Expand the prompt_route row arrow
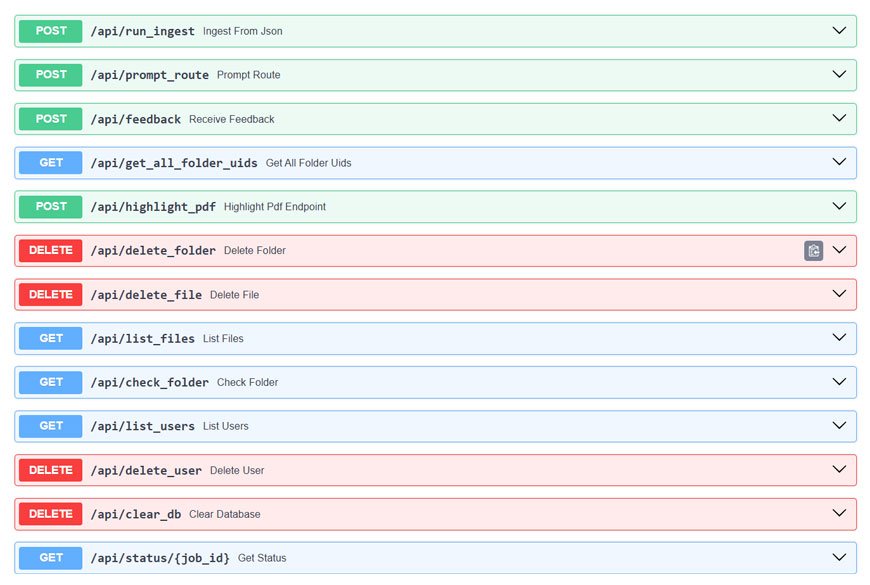 click(x=839, y=75)
